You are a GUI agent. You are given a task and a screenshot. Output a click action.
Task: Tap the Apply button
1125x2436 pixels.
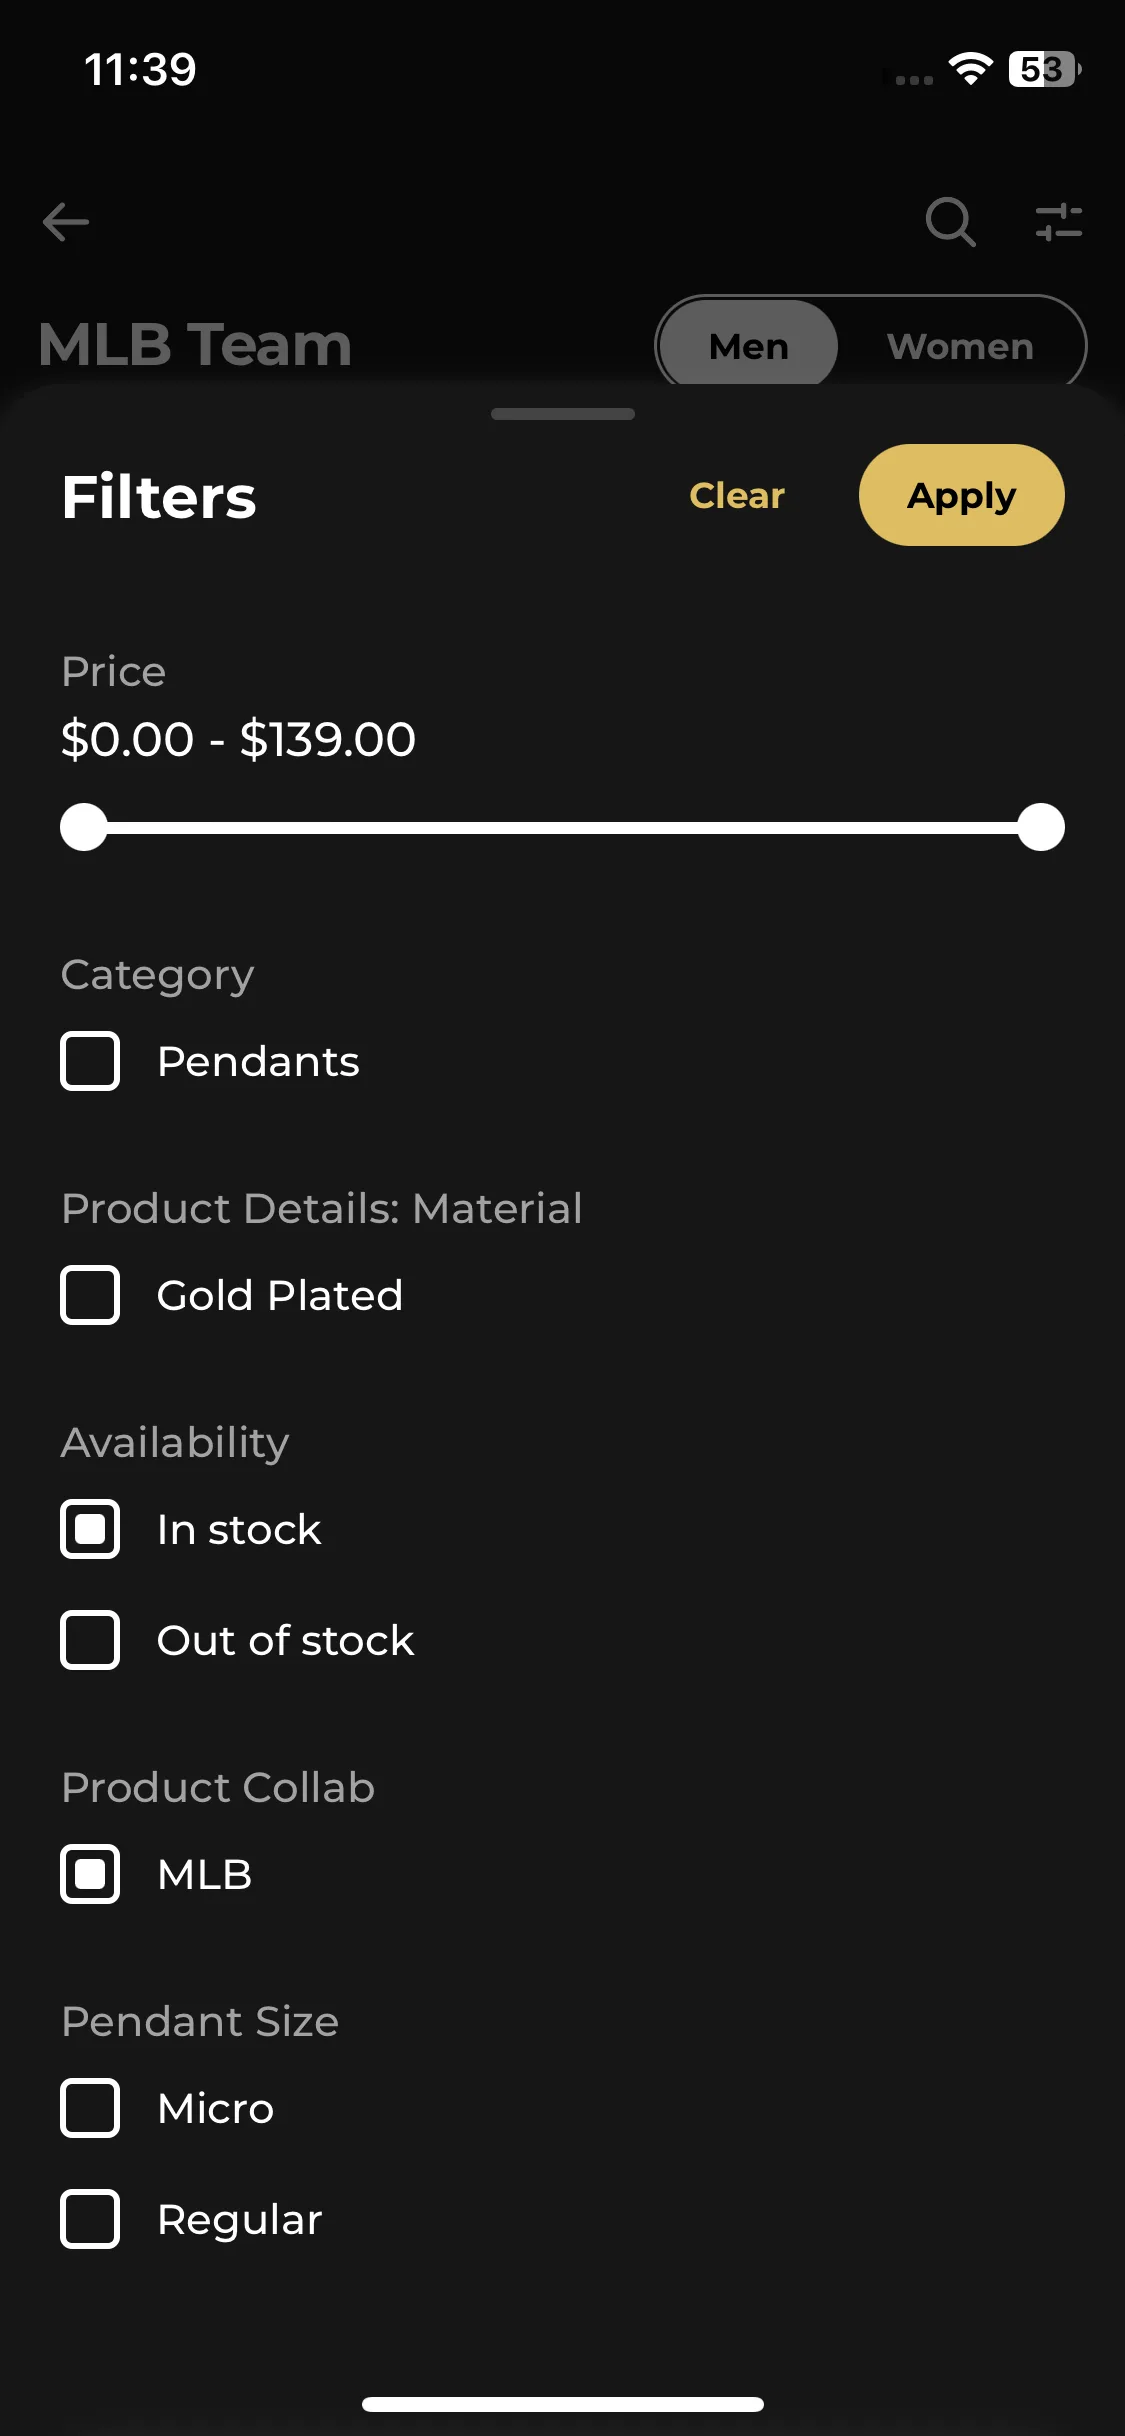pyautogui.click(x=962, y=495)
